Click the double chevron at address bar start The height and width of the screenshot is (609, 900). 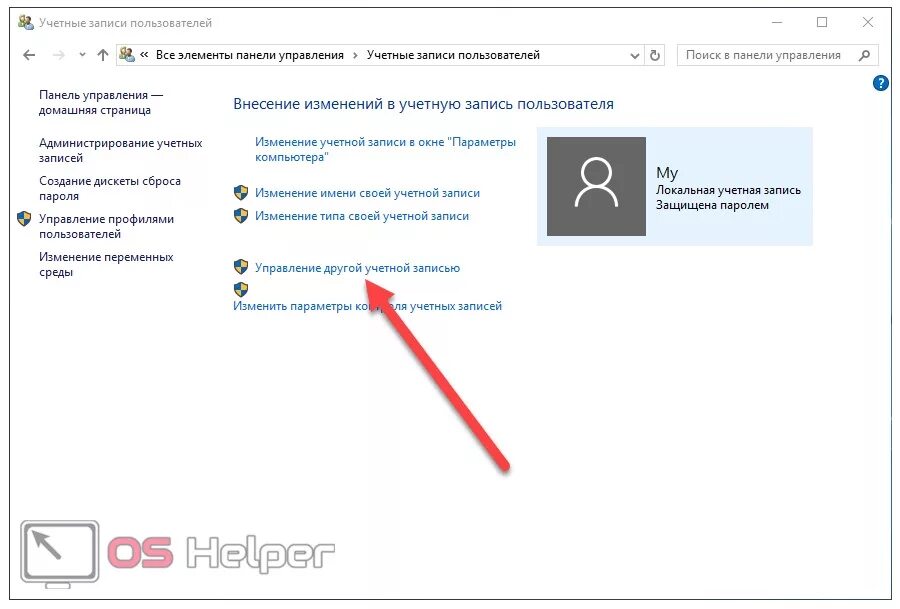click(x=144, y=55)
